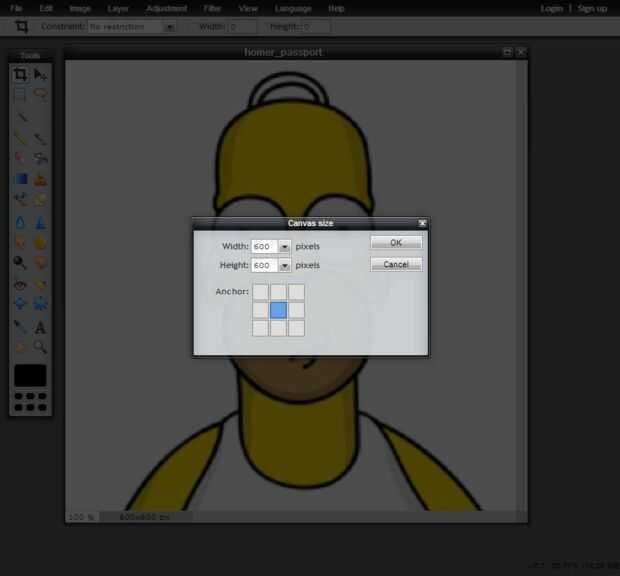Click the Login link
620x576 pixels.
pos(552,9)
